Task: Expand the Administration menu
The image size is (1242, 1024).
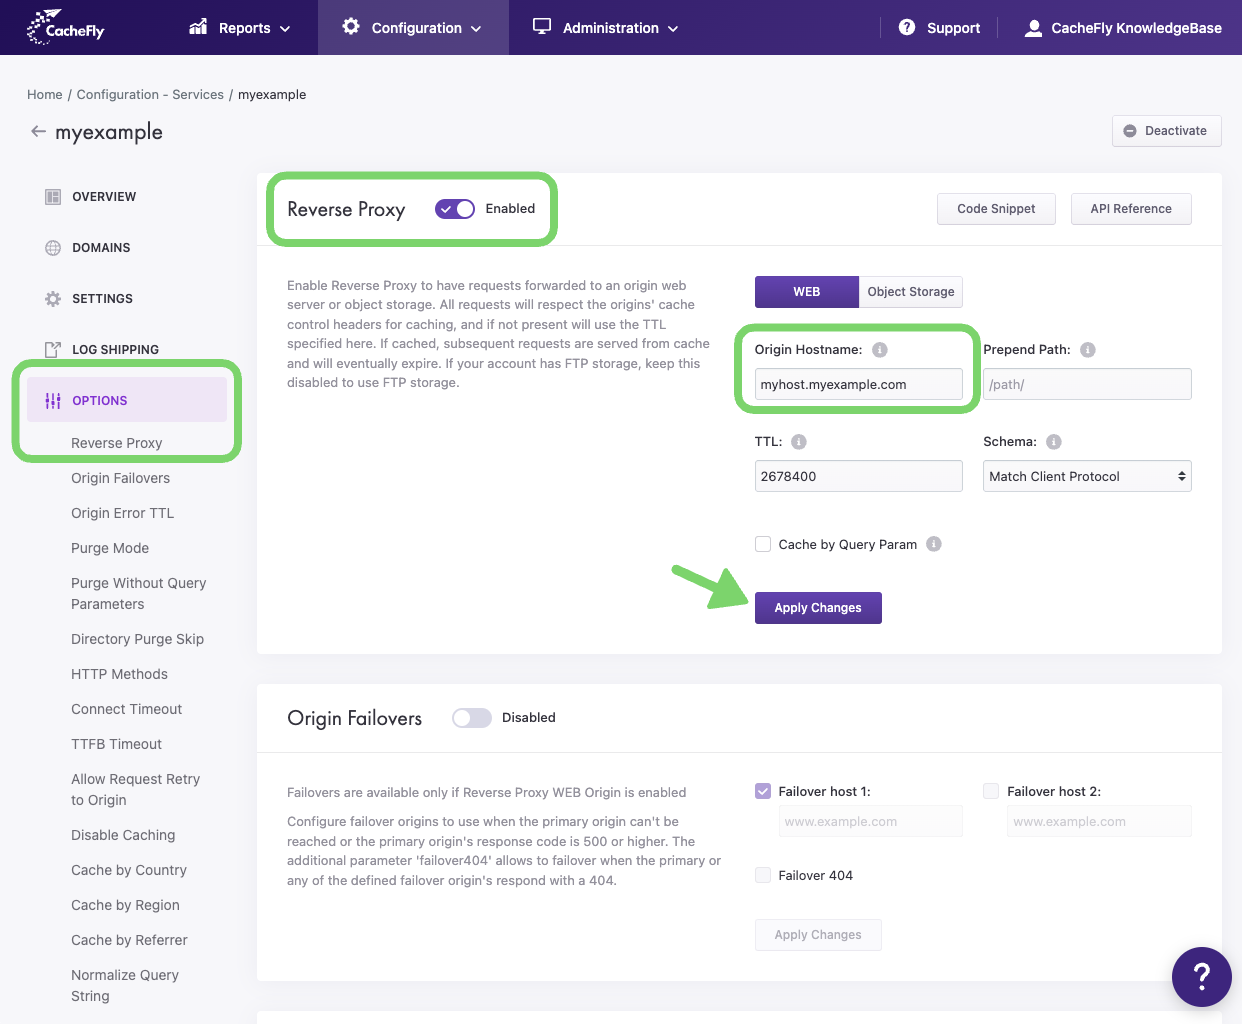Action: [606, 28]
